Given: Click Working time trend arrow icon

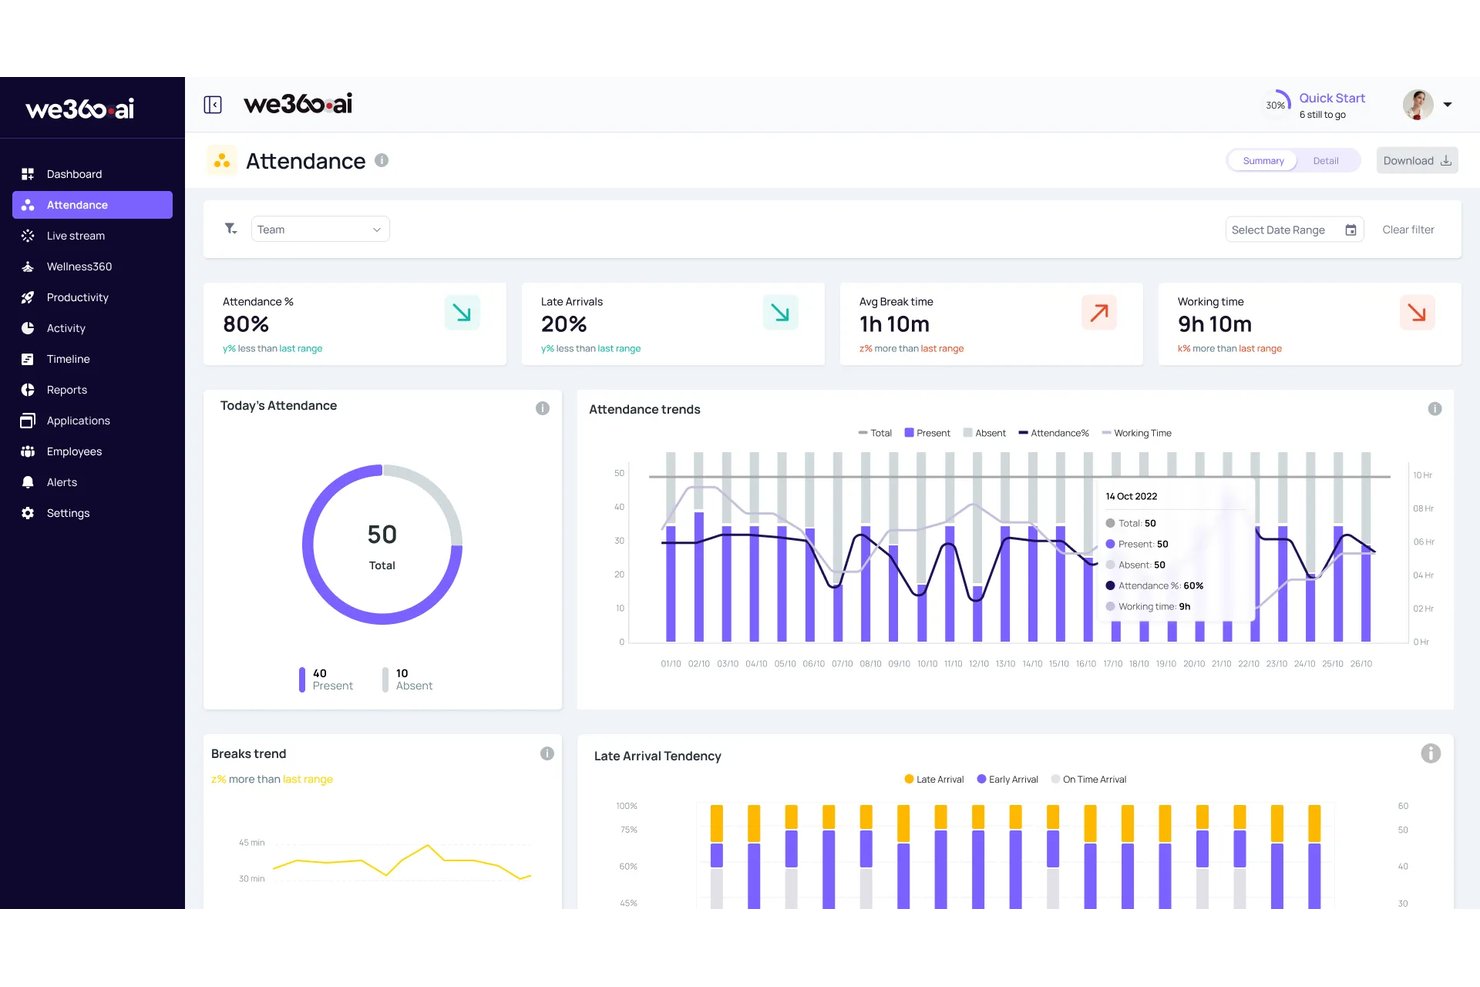Looking at the screenshot, I should click(1417, 313).
